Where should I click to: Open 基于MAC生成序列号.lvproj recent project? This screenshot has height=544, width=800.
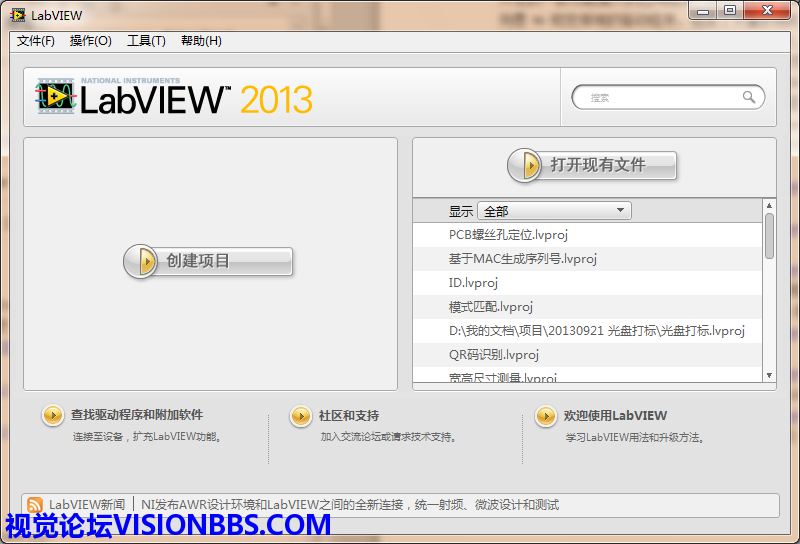click(x=522, y=259)
